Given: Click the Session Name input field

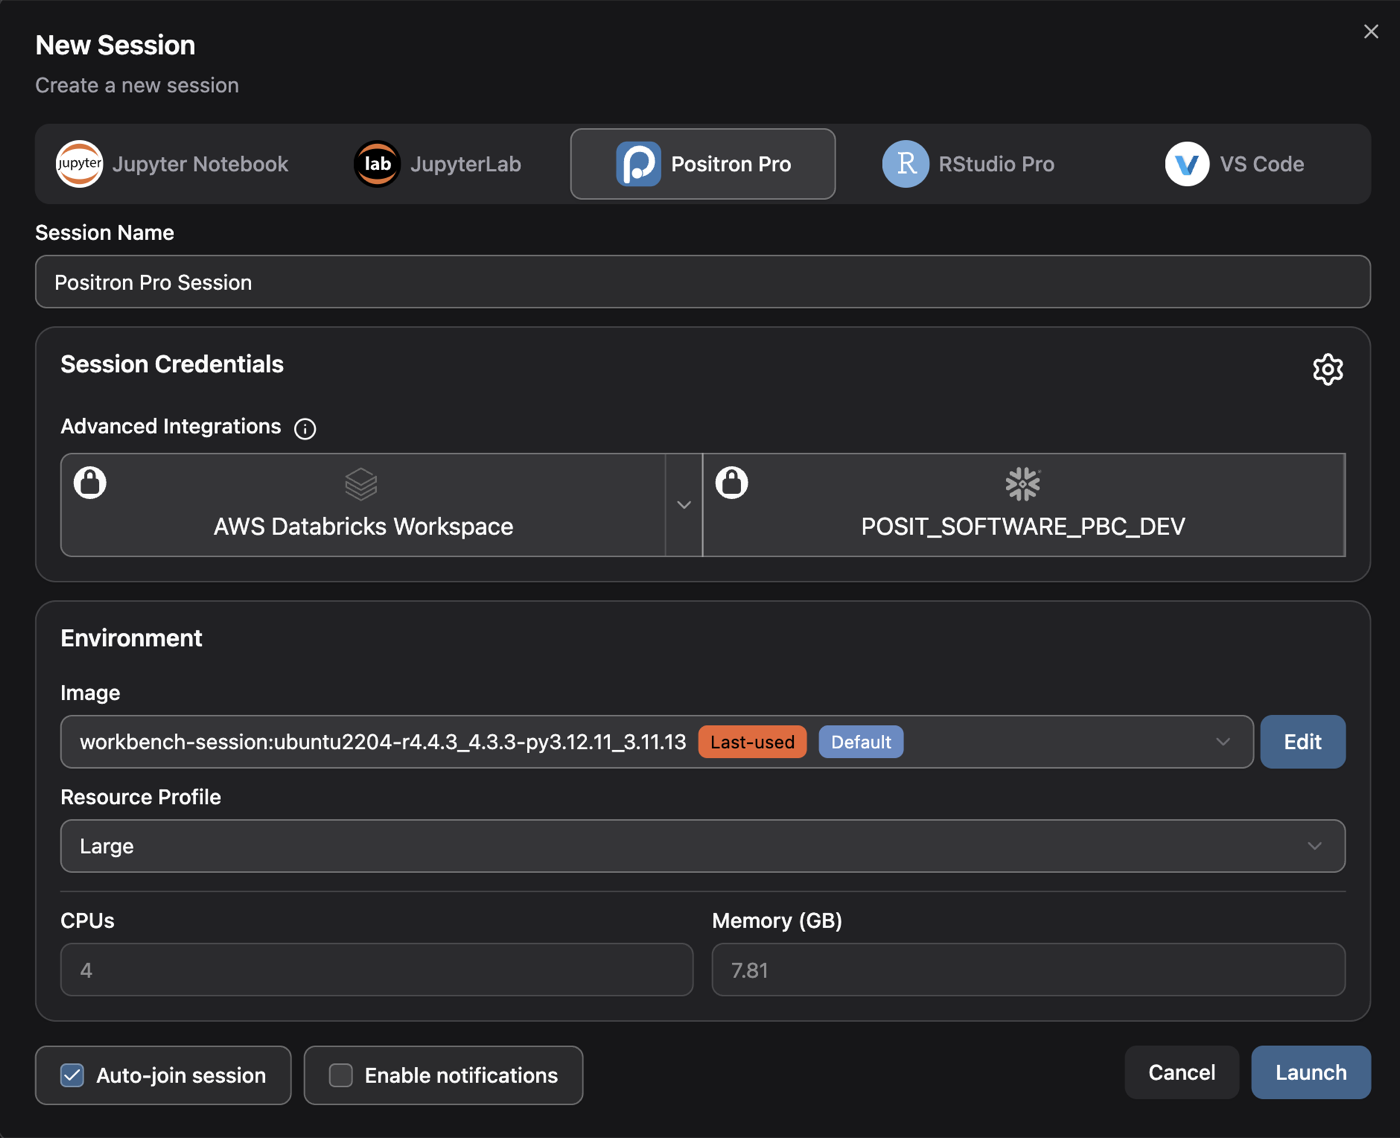Looking at the screenshot, I should coord(703,282).
